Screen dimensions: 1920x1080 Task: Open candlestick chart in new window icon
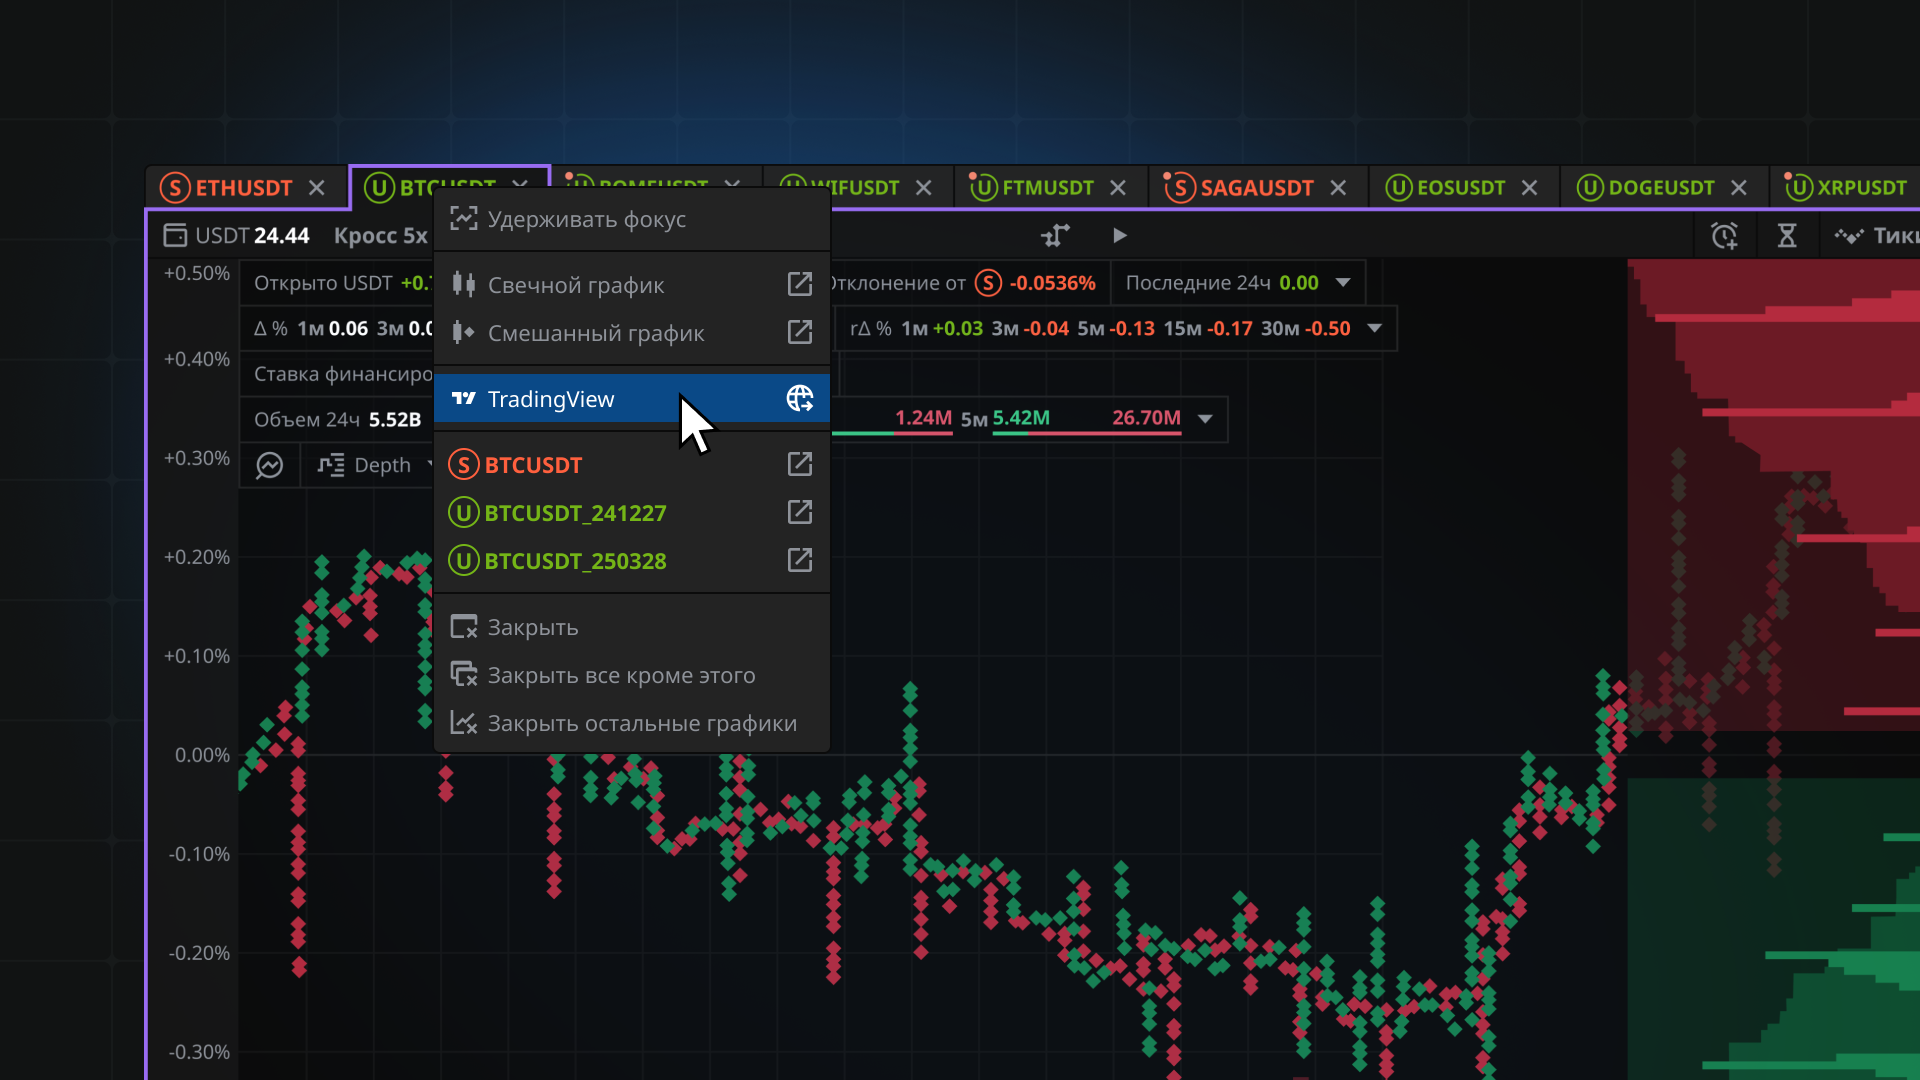pos(799,284)
